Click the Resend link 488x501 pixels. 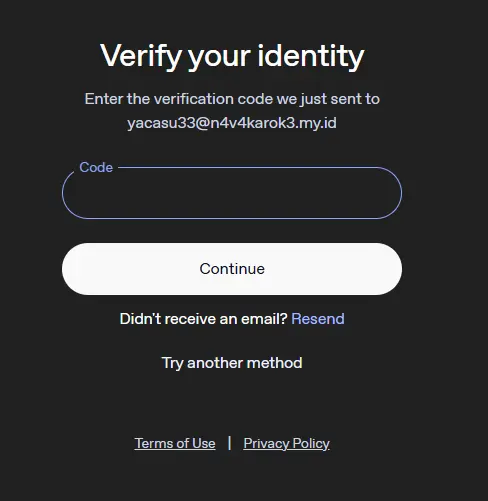click(318, 319)
